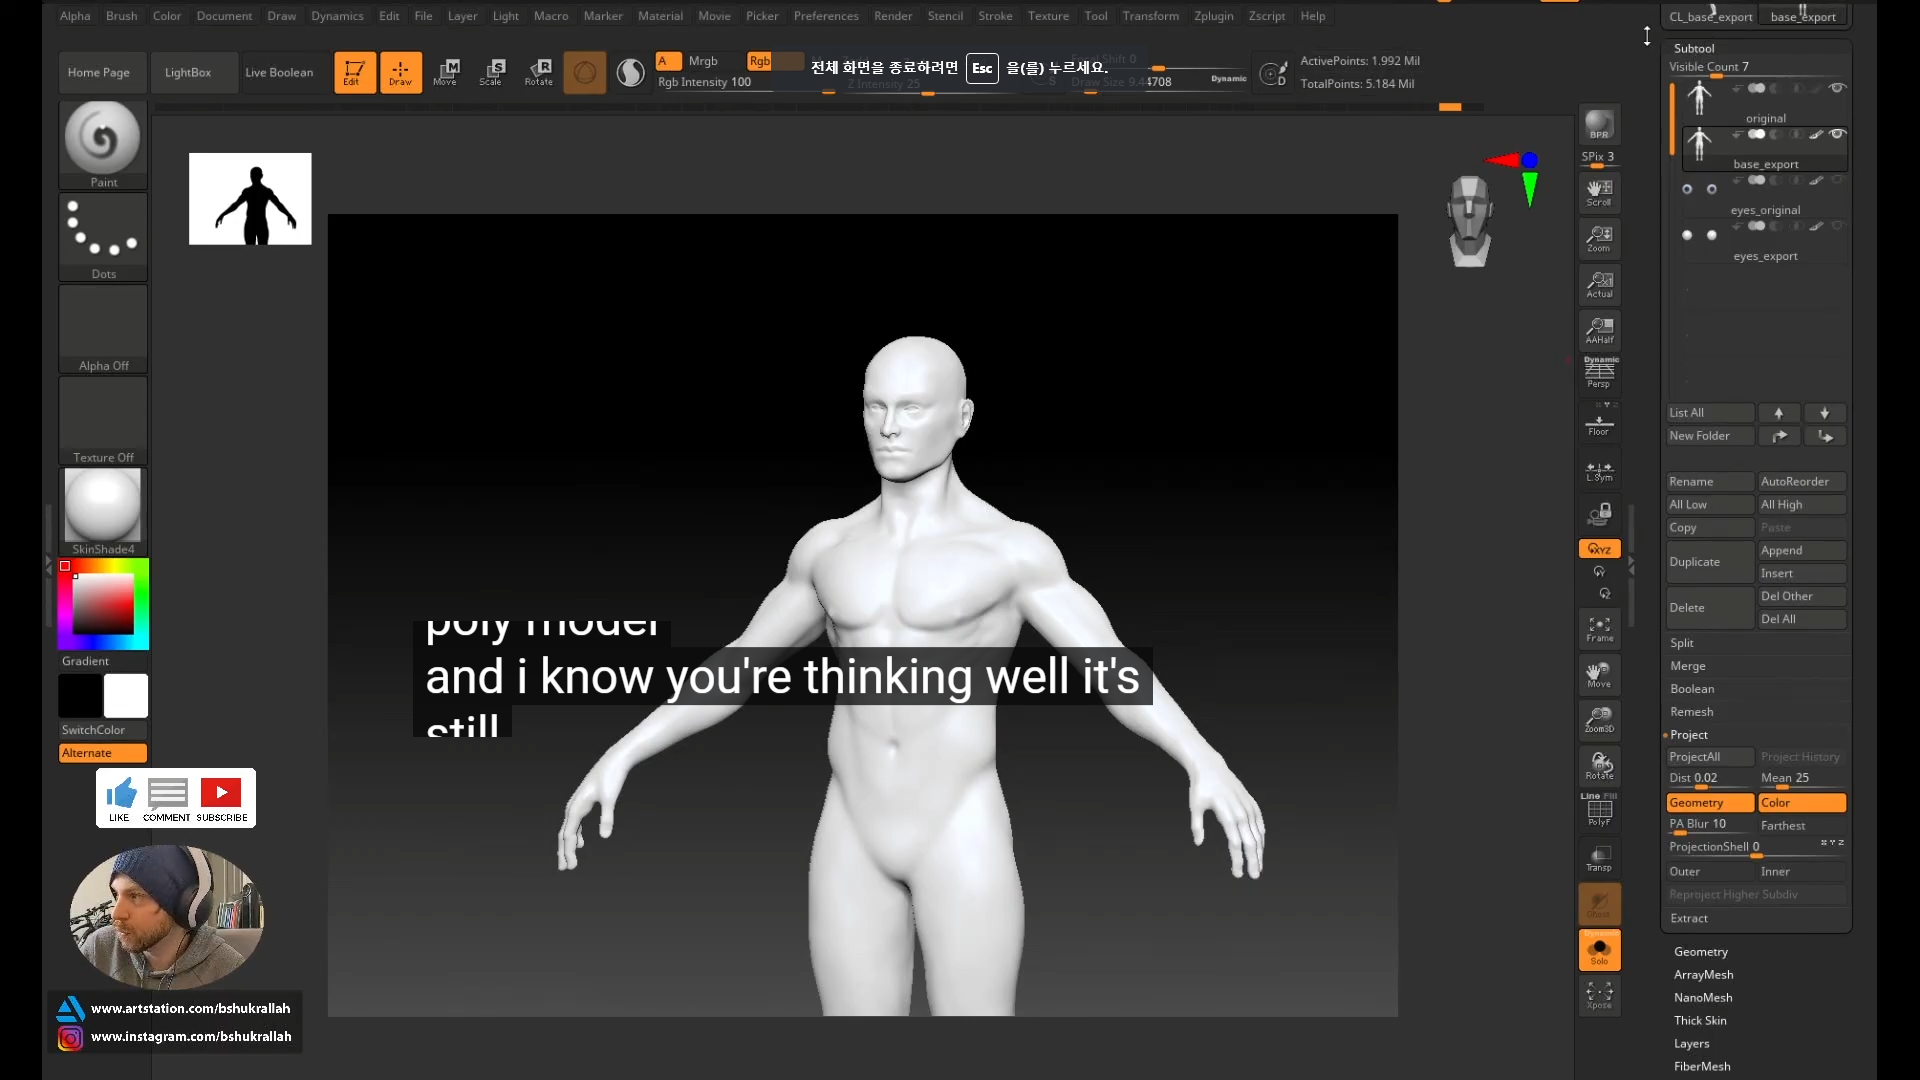Open the Stroke menu
The width and height of the screenshot is (1920, 1080).
[994, 16]
